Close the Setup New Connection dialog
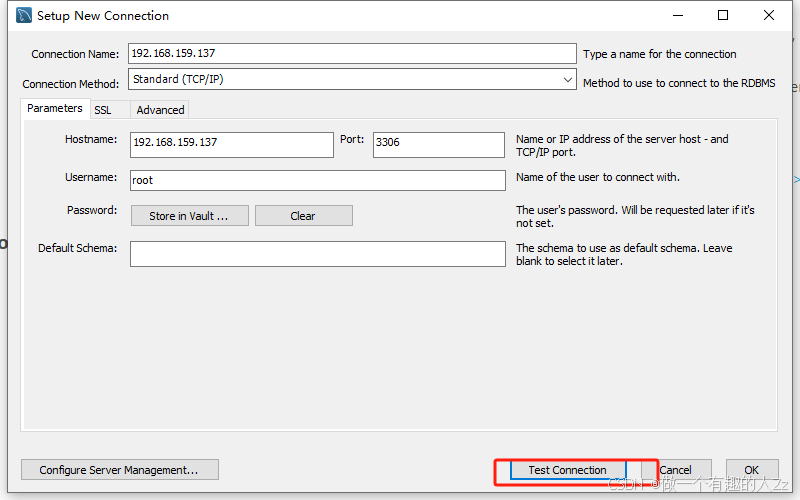This screenshot has width=800, height=500. point(769,15)
